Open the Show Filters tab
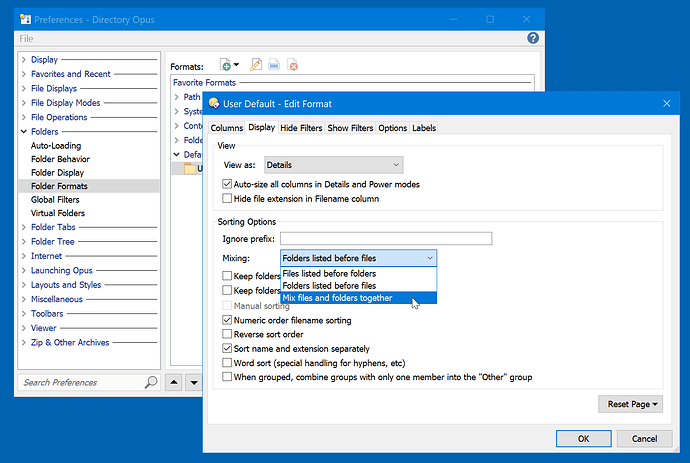Screen dimensions: 690x463 point(350,128)
